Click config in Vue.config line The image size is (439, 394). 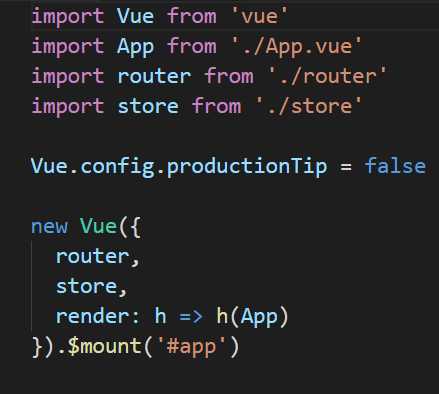pyautogui.click(x=117, y=167)
